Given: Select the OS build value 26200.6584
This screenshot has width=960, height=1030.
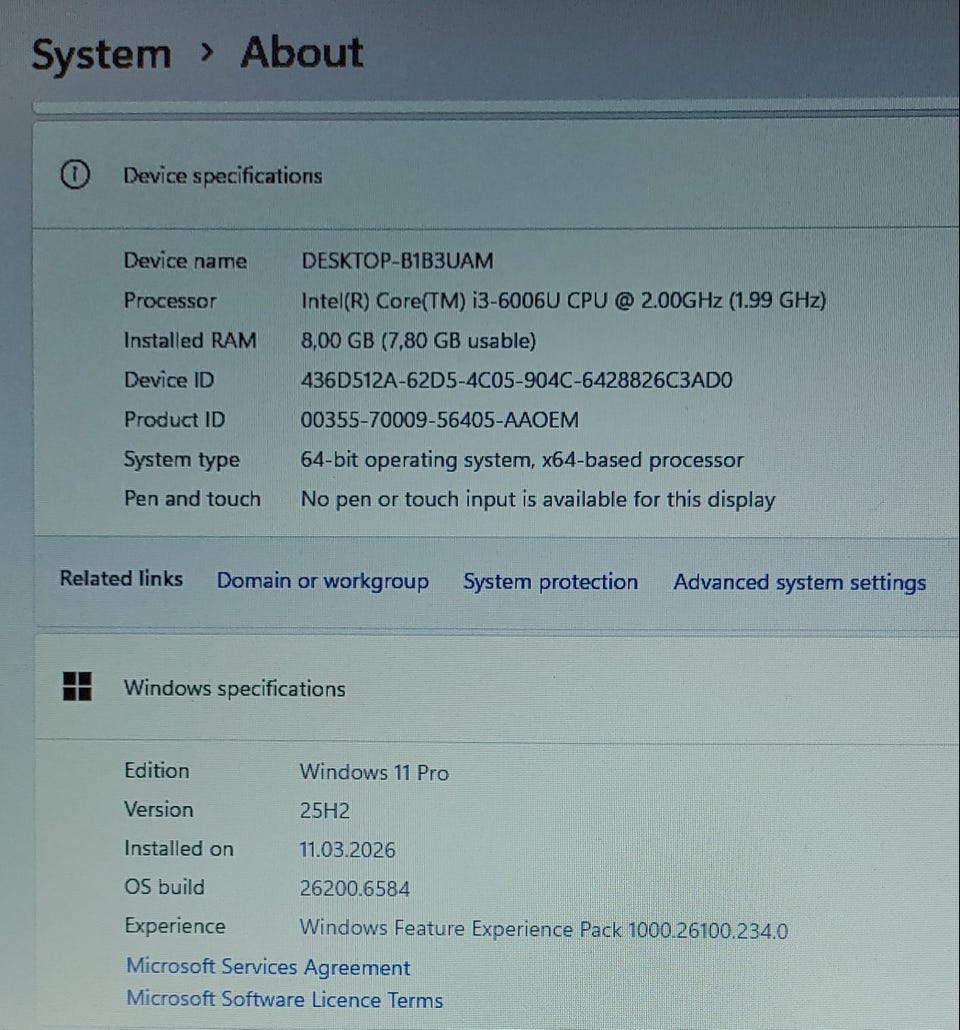Looking at the screenshot, I should [x=355, y=888].
